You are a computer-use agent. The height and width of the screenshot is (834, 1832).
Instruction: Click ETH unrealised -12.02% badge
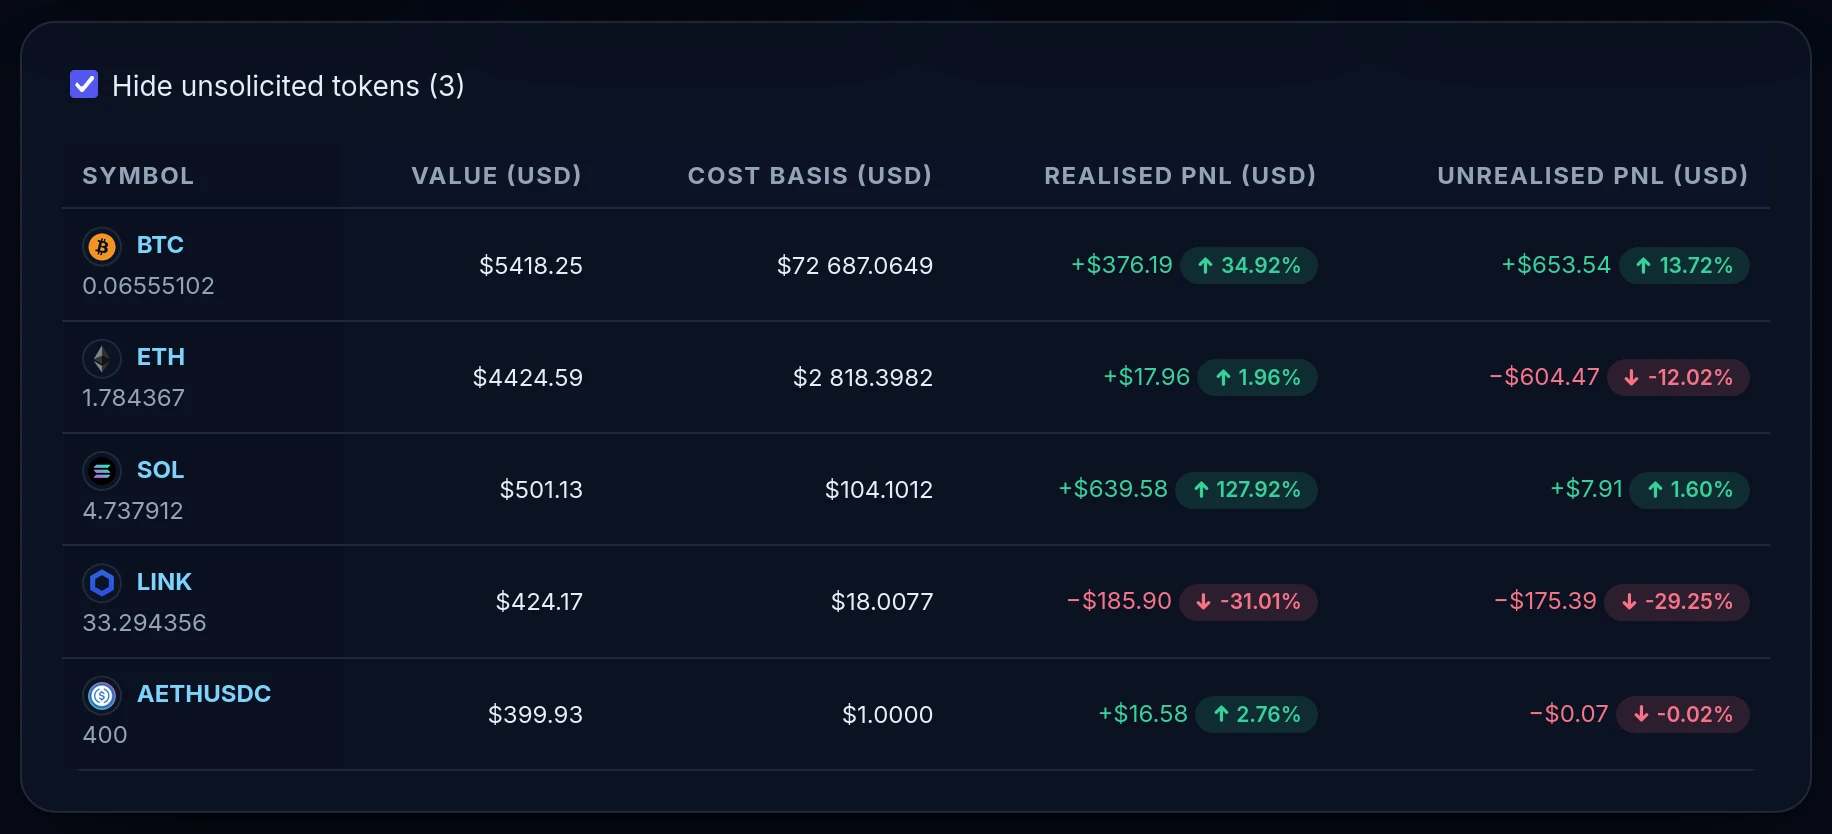pyautogui.click(x=1678, y=378)
